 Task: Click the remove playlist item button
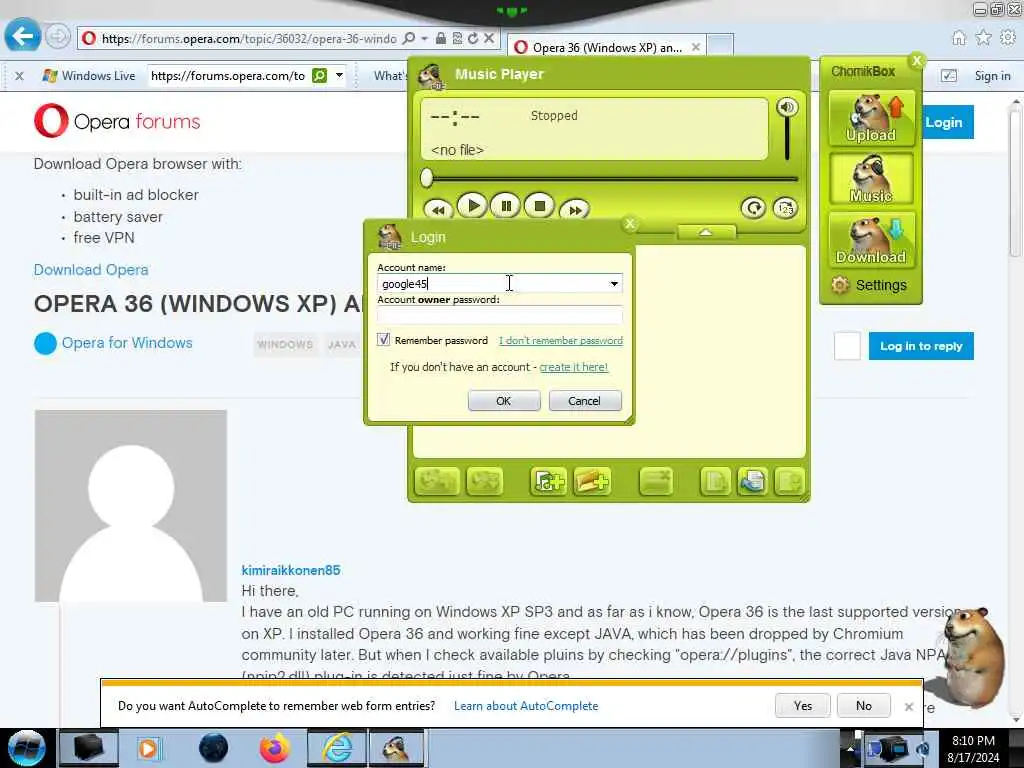click(x=656, y=482)
